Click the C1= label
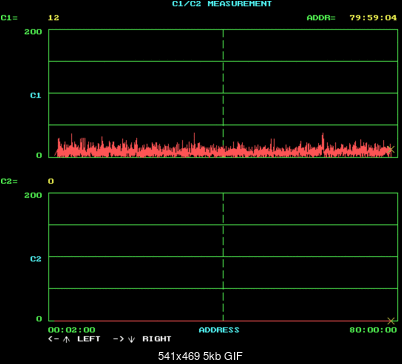 coord(9,18)
